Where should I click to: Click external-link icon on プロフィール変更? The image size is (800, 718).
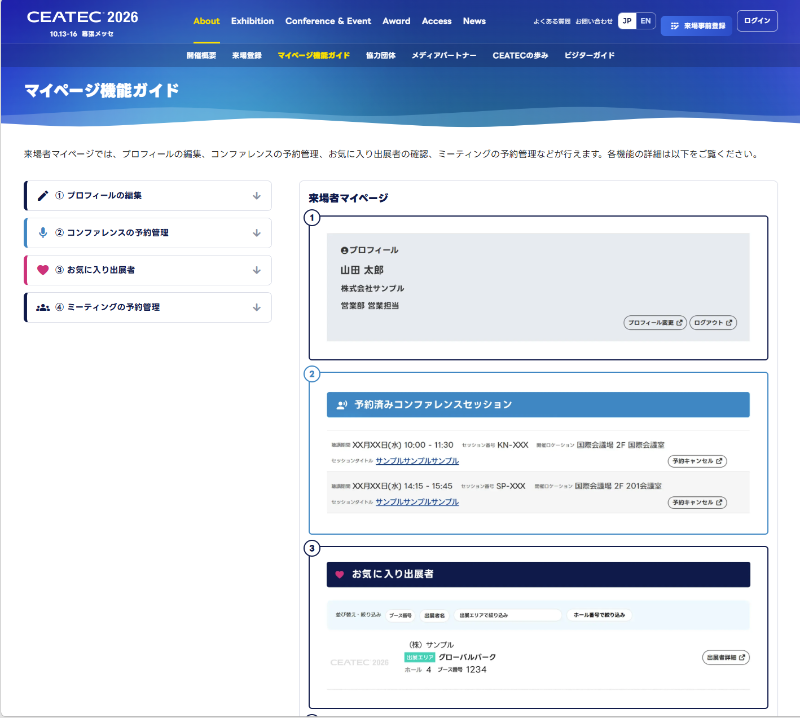(x=679, y=323)
